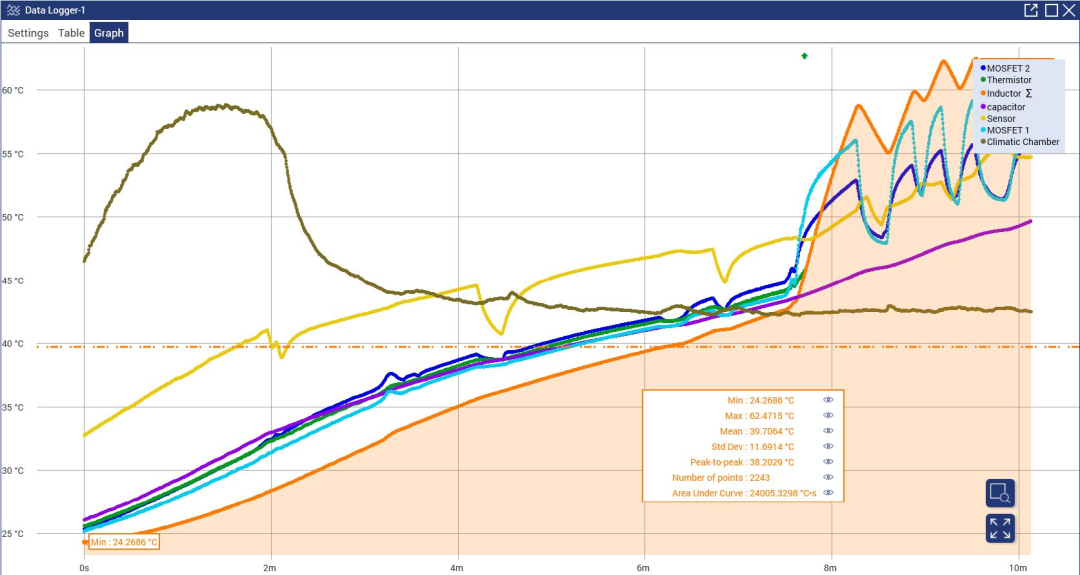Image resolution: width=1080 pixels, height=575 pixels.
Task: Toggle the Peak-to-peak eye icon
Action: pos(829,462)
